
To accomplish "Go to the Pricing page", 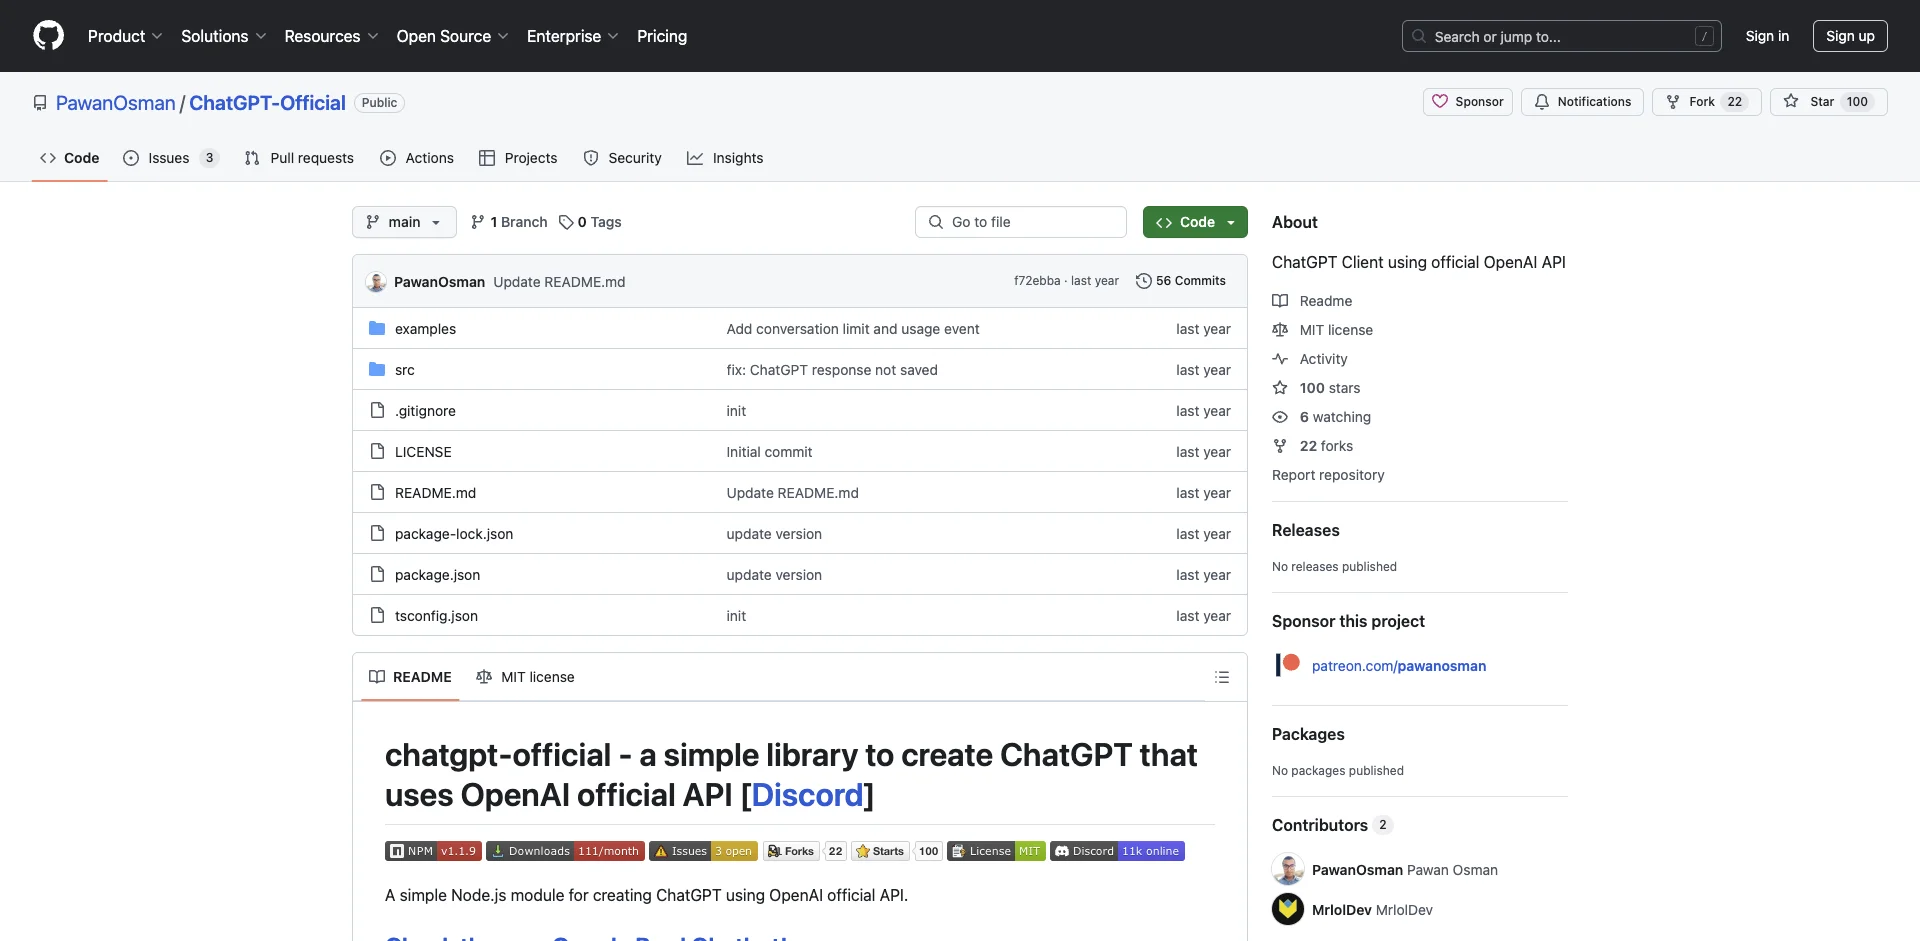I will (x=662, y=36).
